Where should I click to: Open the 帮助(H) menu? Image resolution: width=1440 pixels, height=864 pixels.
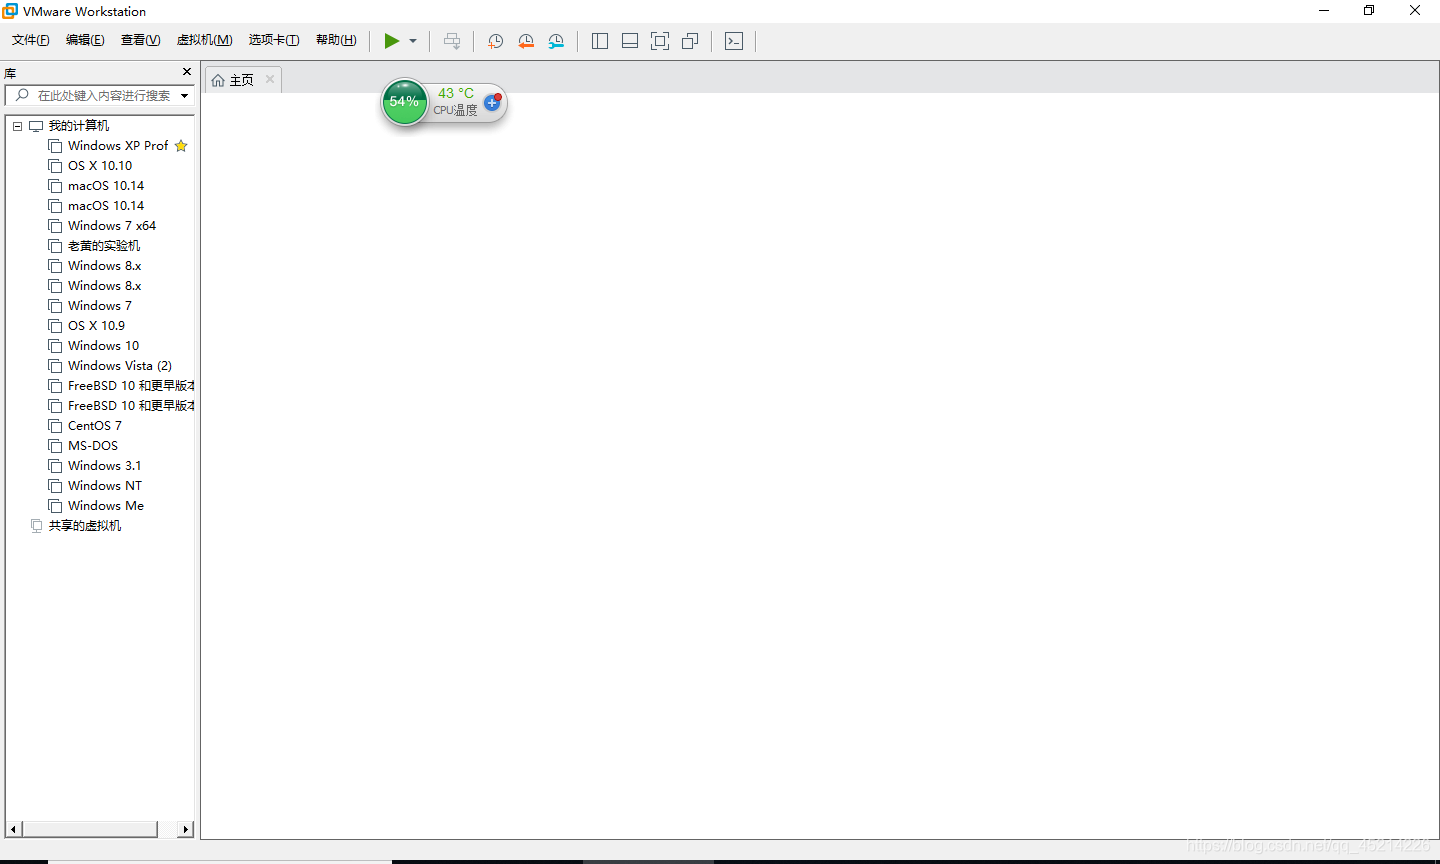pos(336,40)
